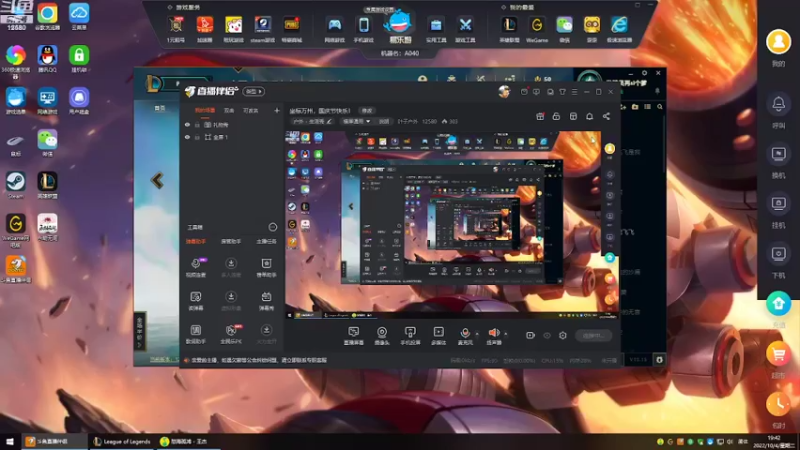Open the 手机投屏 phone casting source
Screen dimensions: 800x450
(x=410, y=336)
